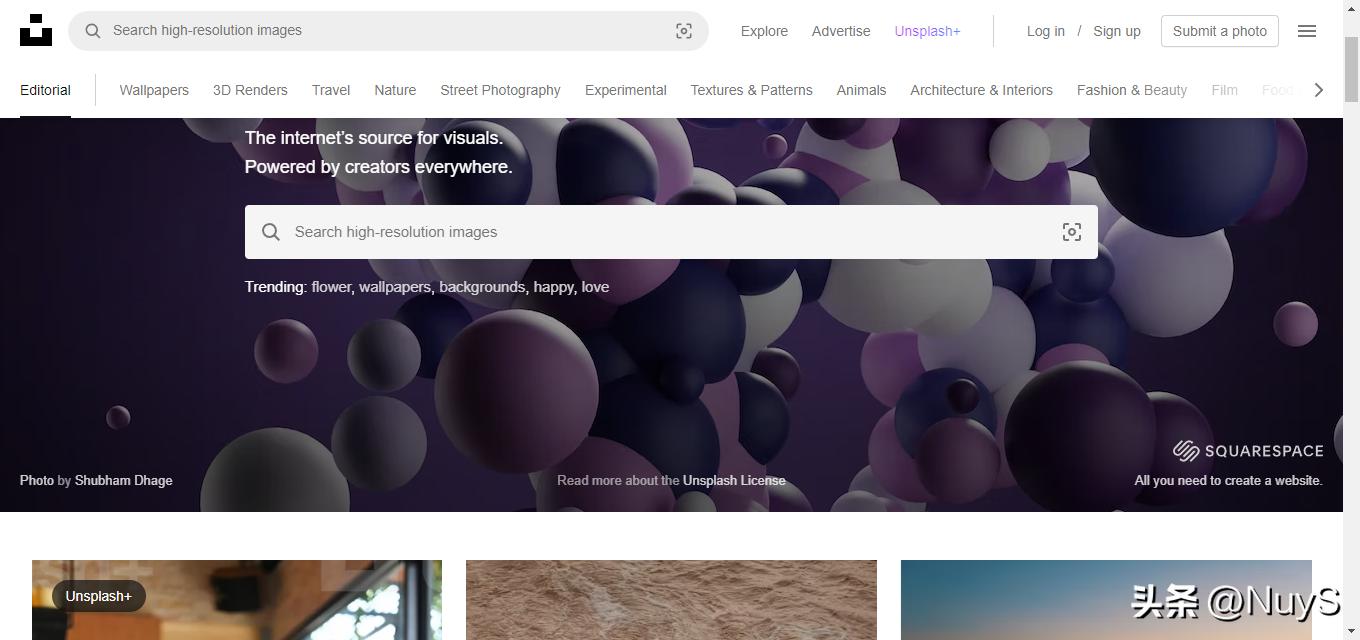The width and height of the screenshot is (1360, 640).
Task: Open the Nature category
Action: pos(395,90)
